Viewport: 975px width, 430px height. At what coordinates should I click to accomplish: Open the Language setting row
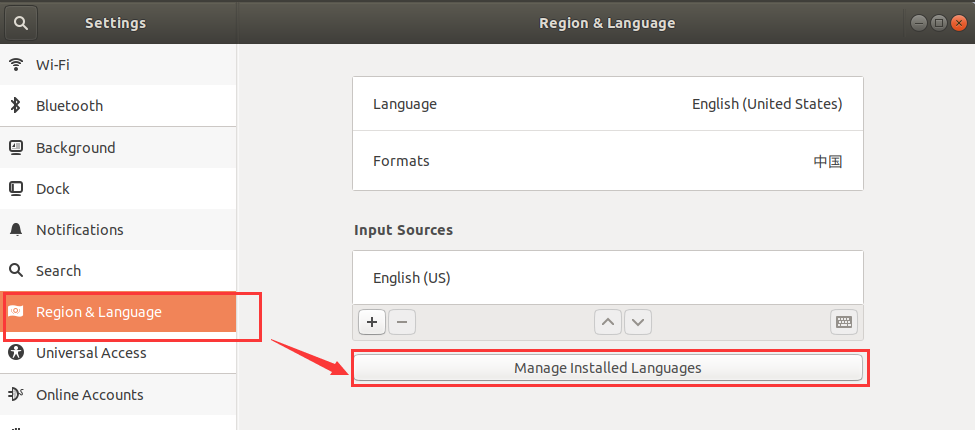[607, 104]
